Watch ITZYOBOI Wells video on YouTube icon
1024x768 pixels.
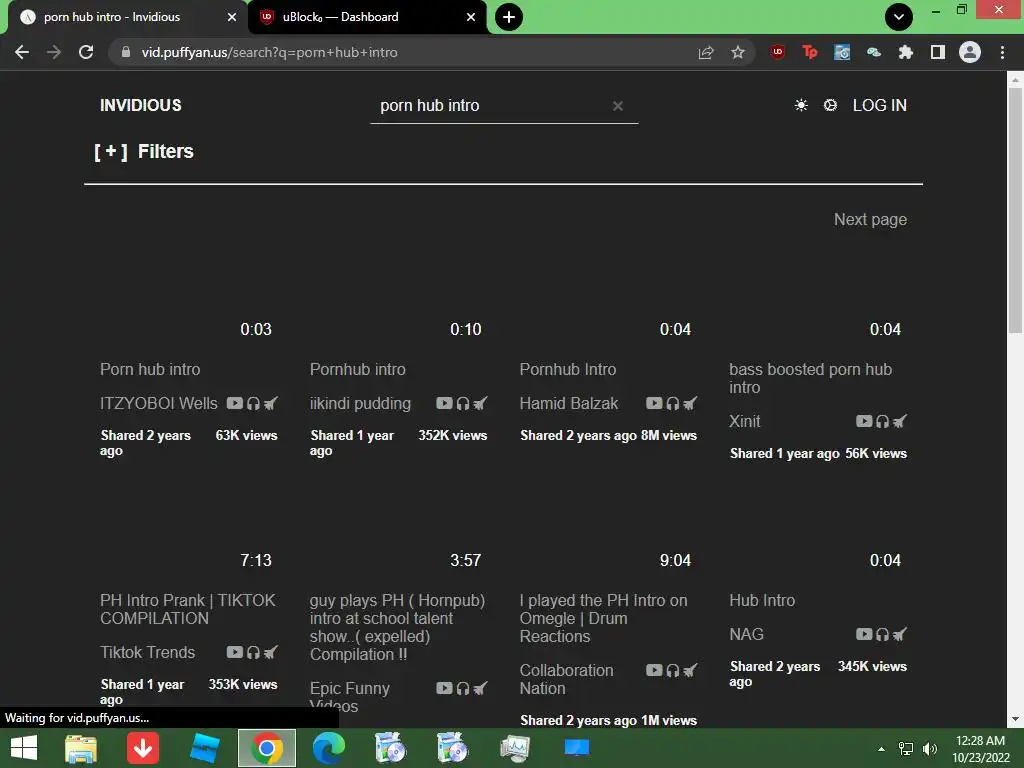(x=234, y=403)
